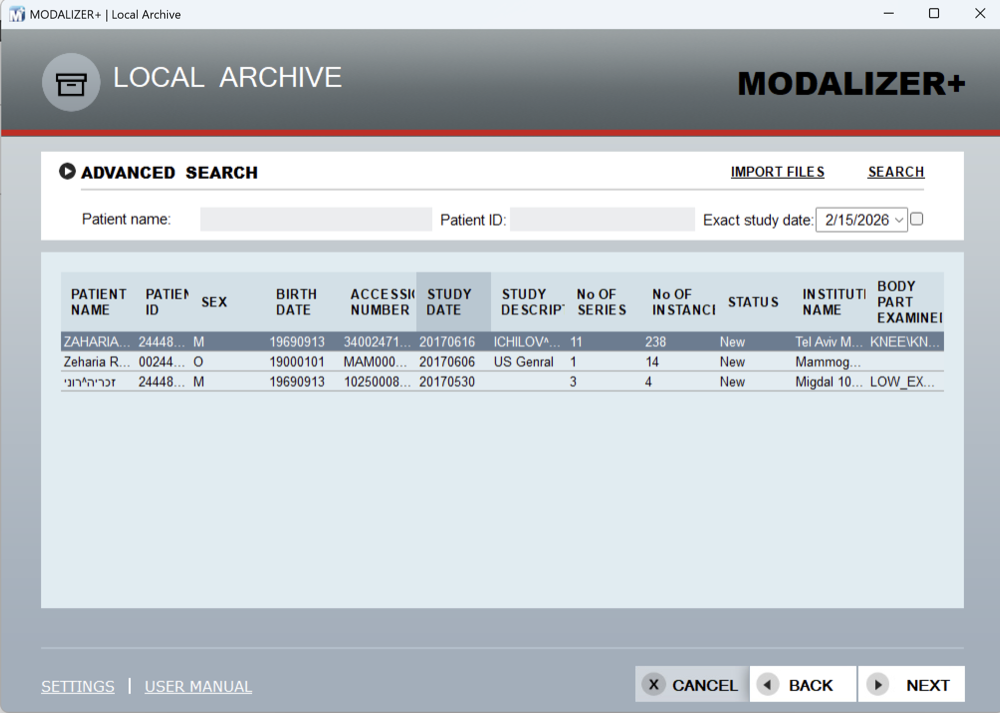Sort by Institution Name column header
Viewport: 1000px width, 713px height.
click(x=832, y=302)
